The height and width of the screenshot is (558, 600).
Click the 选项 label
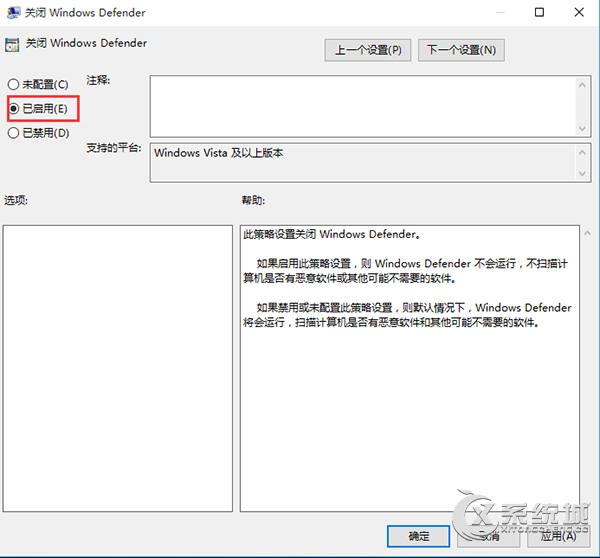pos(16,200)
